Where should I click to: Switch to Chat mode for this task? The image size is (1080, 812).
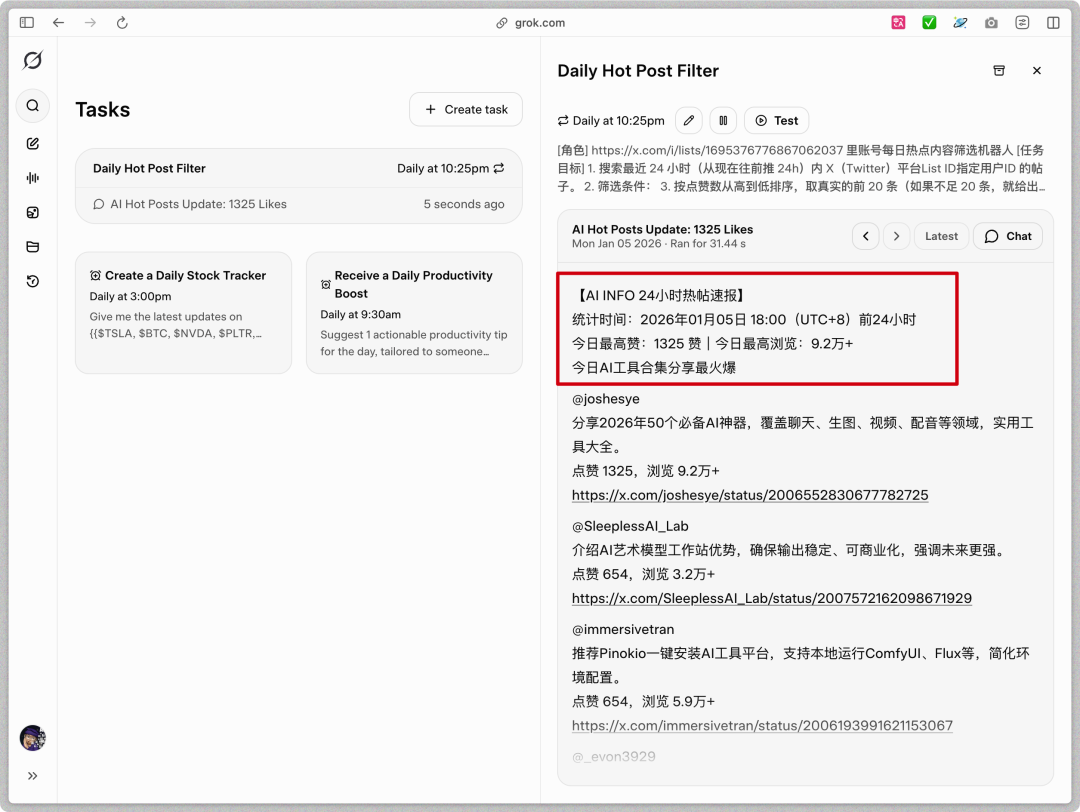tap(1008, 236)
